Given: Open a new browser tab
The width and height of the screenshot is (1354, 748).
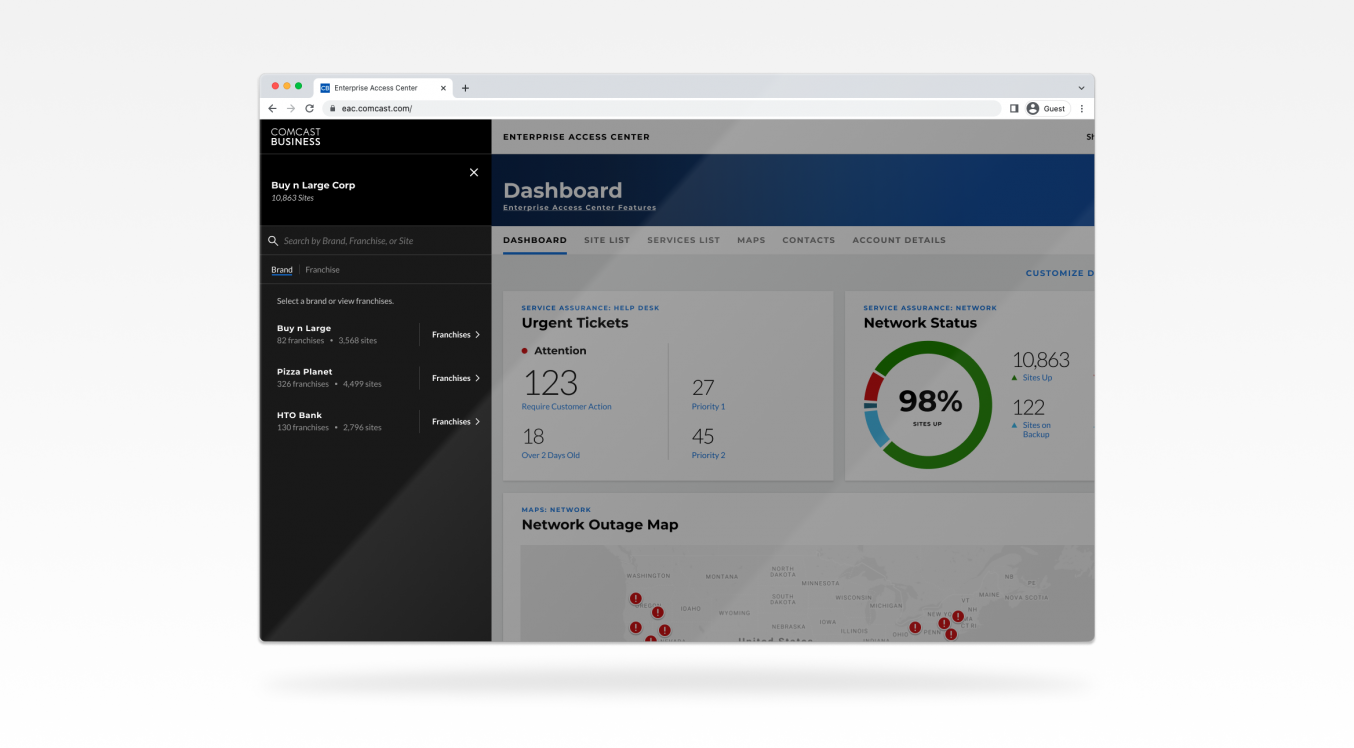Looking at the screenshot, I should pos(465,88).
